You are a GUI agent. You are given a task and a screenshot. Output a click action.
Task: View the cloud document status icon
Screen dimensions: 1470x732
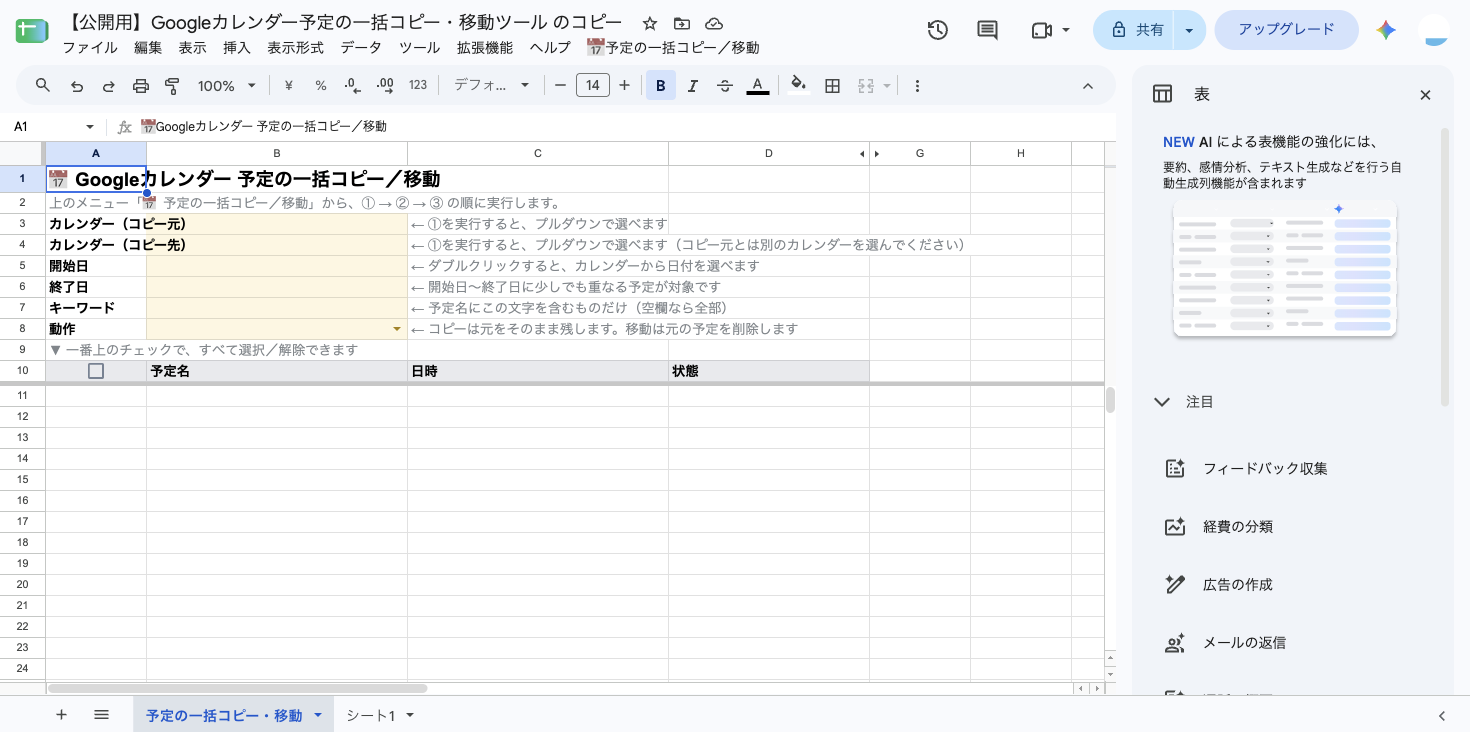pyautogui.click(x=714, y=23)
